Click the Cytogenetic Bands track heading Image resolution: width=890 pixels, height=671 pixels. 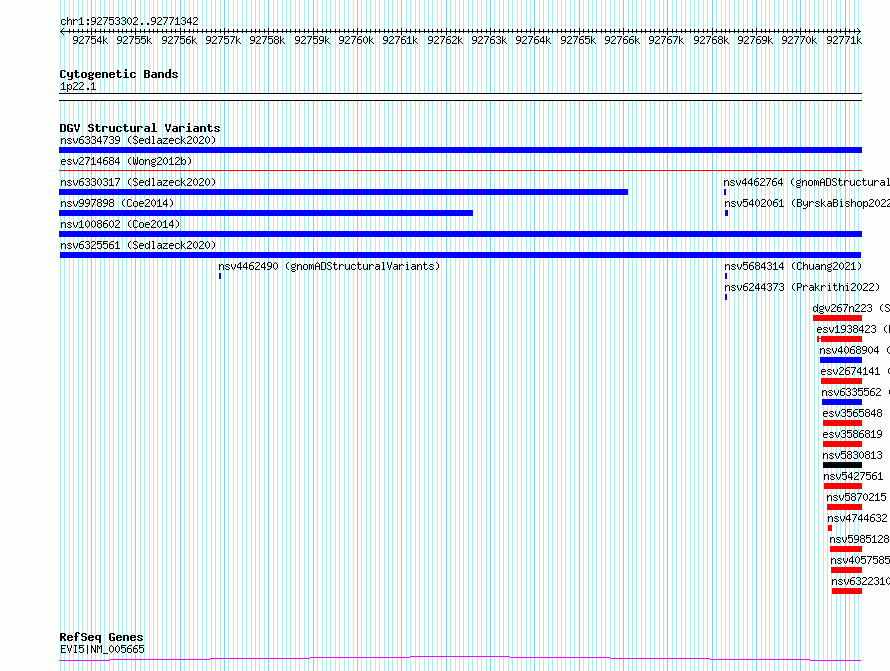coord(119,74)
